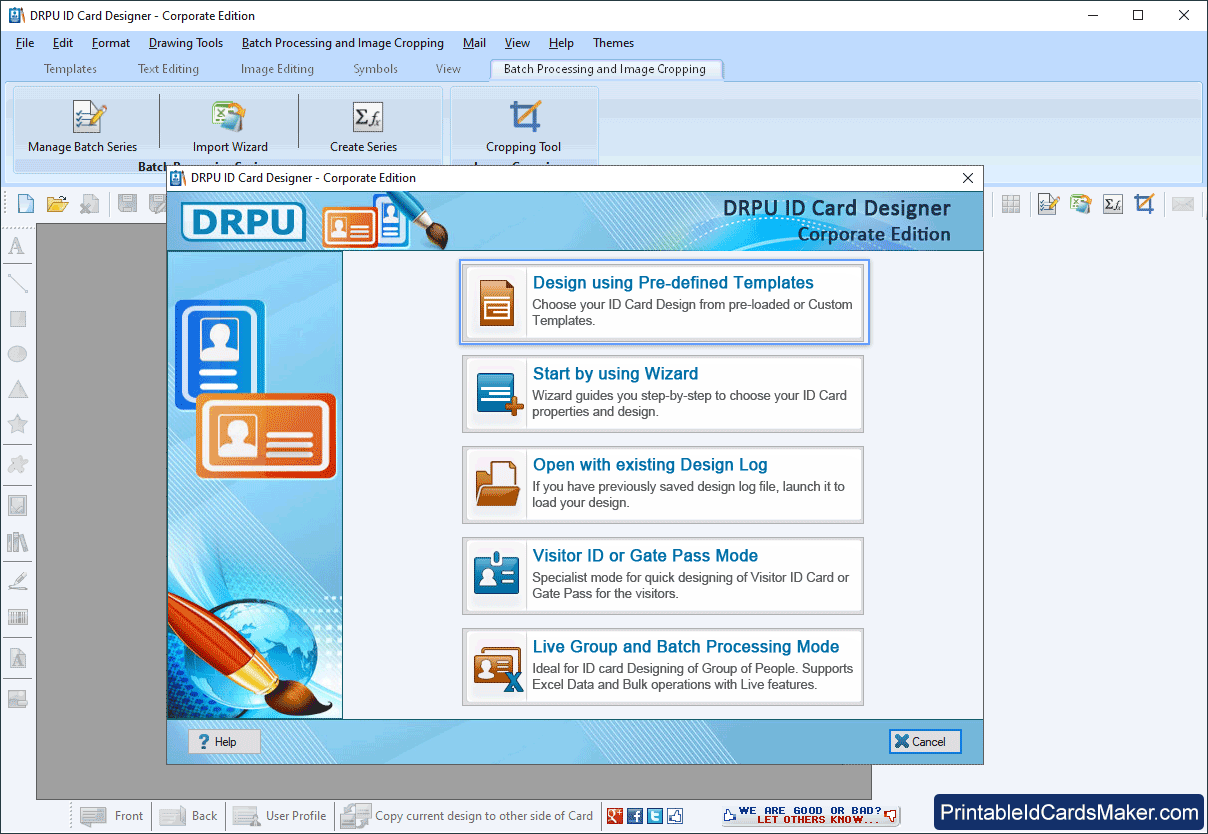Click the thumbs-up like icon
This screenshot has width=1208, height=834.
tap(675, 816)
